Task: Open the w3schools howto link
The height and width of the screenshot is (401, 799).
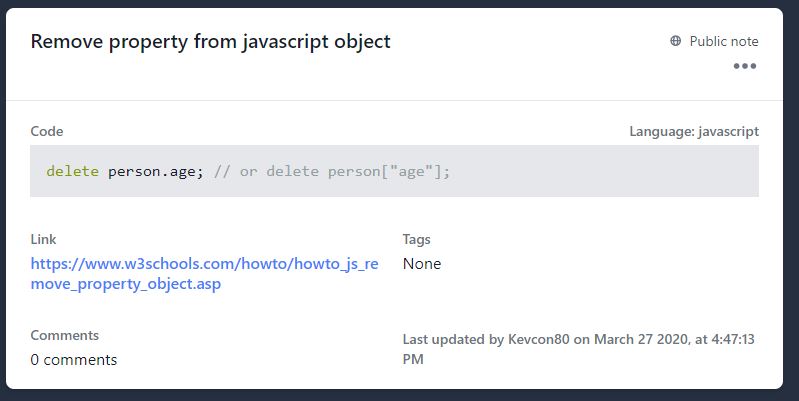Action: (204, 274)
